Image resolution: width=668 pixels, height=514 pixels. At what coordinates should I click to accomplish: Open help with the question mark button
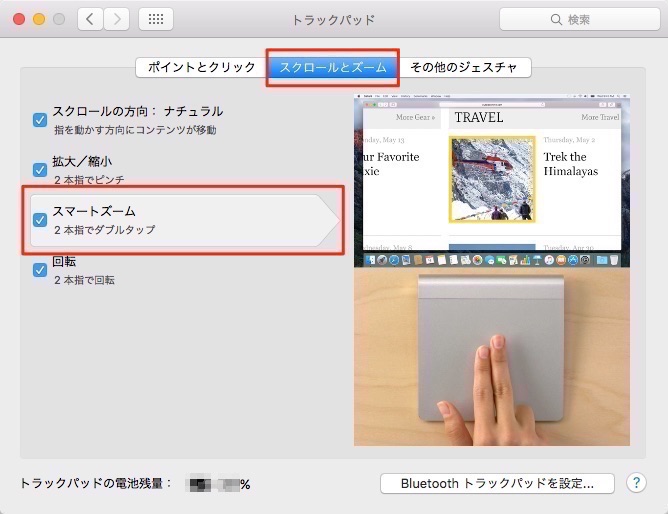pyautogui.click(x=636, y=483)
